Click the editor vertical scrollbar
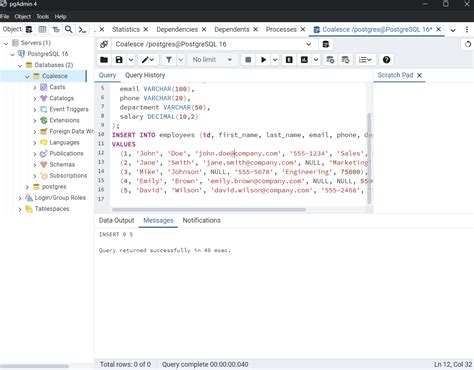 click(x=369, y=158)
